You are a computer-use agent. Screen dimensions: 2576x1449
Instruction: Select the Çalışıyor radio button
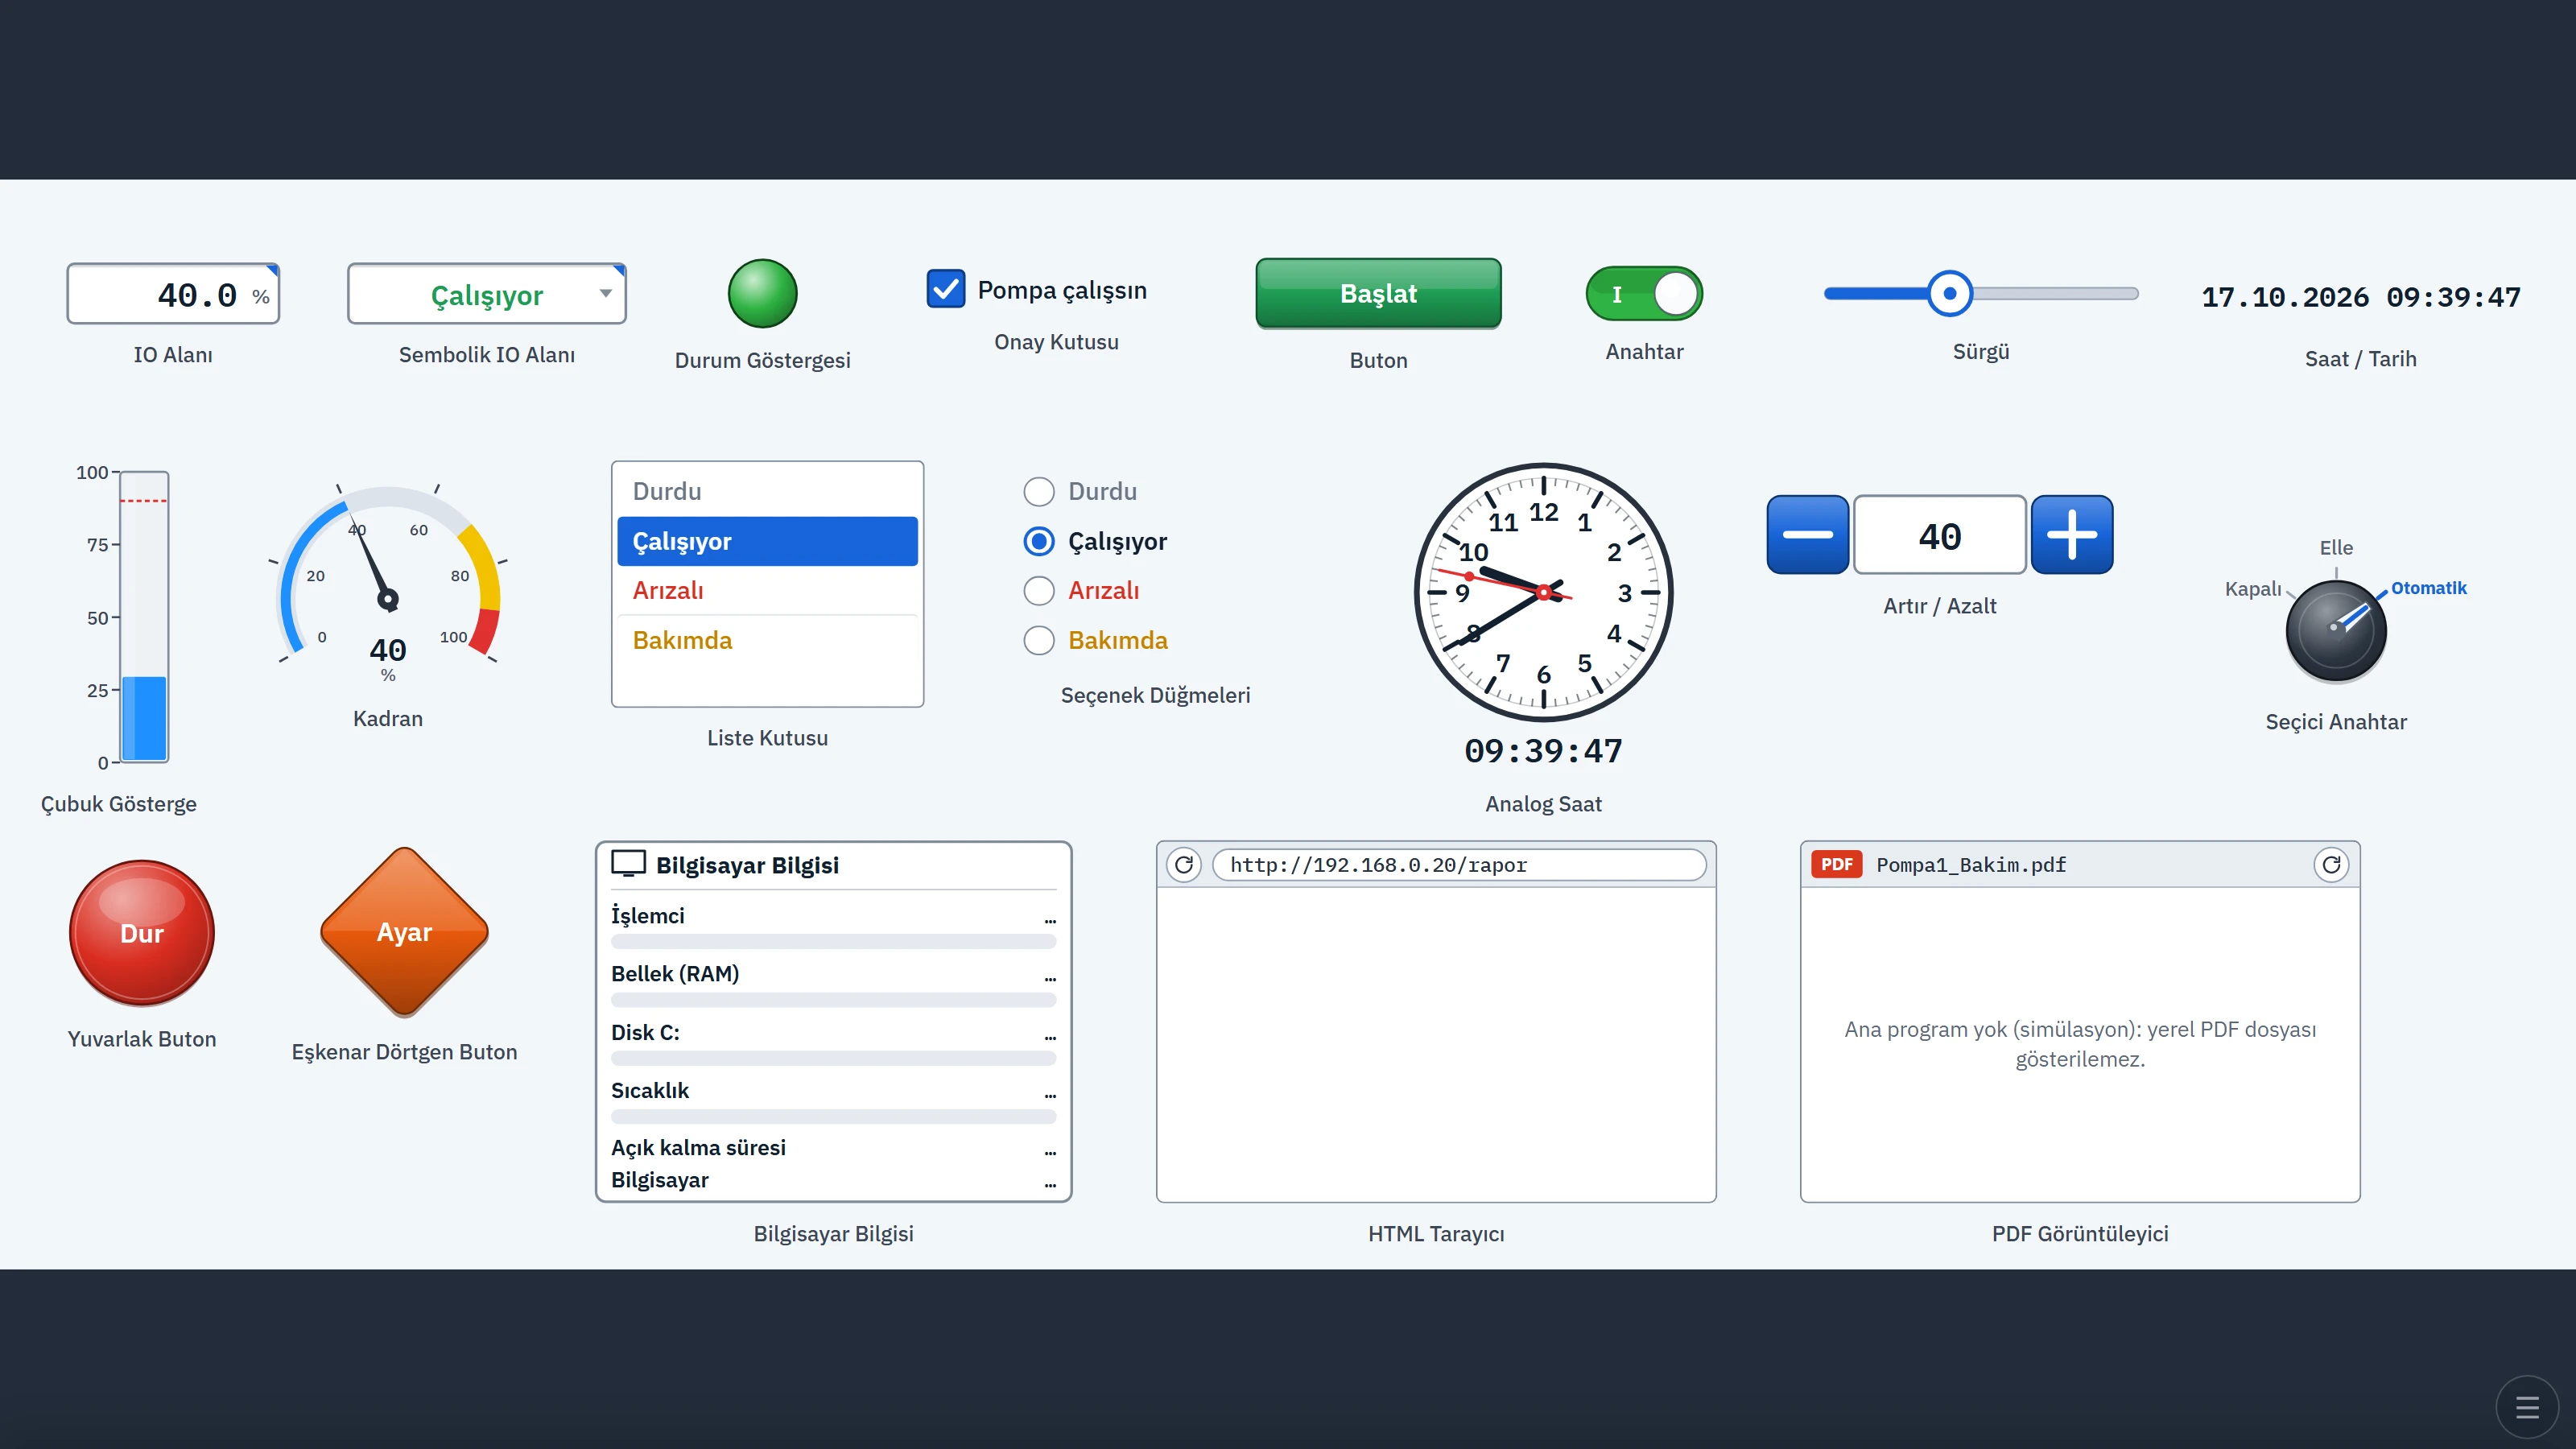(1039, 541)
